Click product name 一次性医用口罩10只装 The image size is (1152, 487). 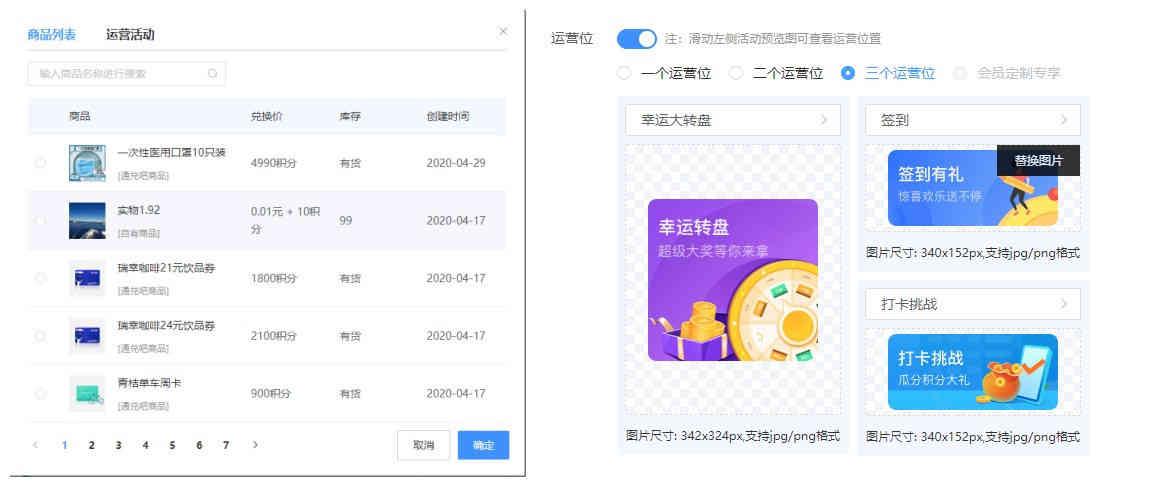[x=171, y=153]
